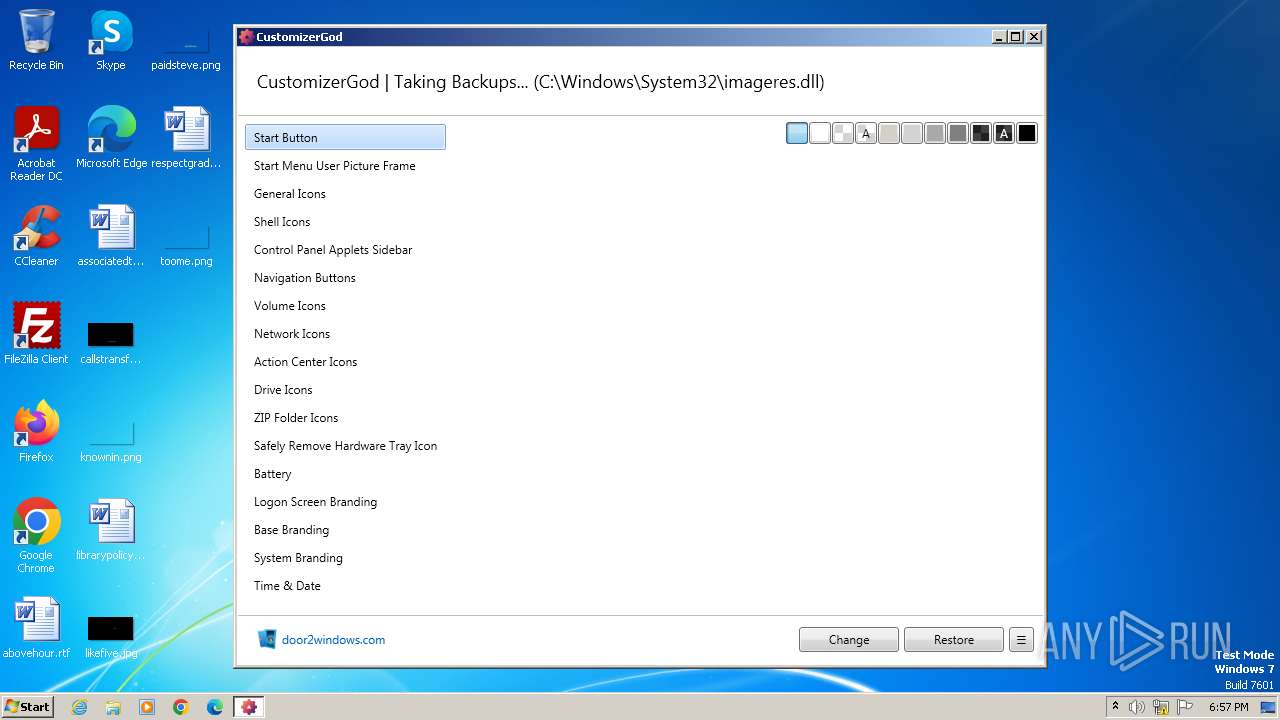The height and width of the screenshot is (720, 1280).
Task: Select Navigation Buttons category
Action: point(345,278)
